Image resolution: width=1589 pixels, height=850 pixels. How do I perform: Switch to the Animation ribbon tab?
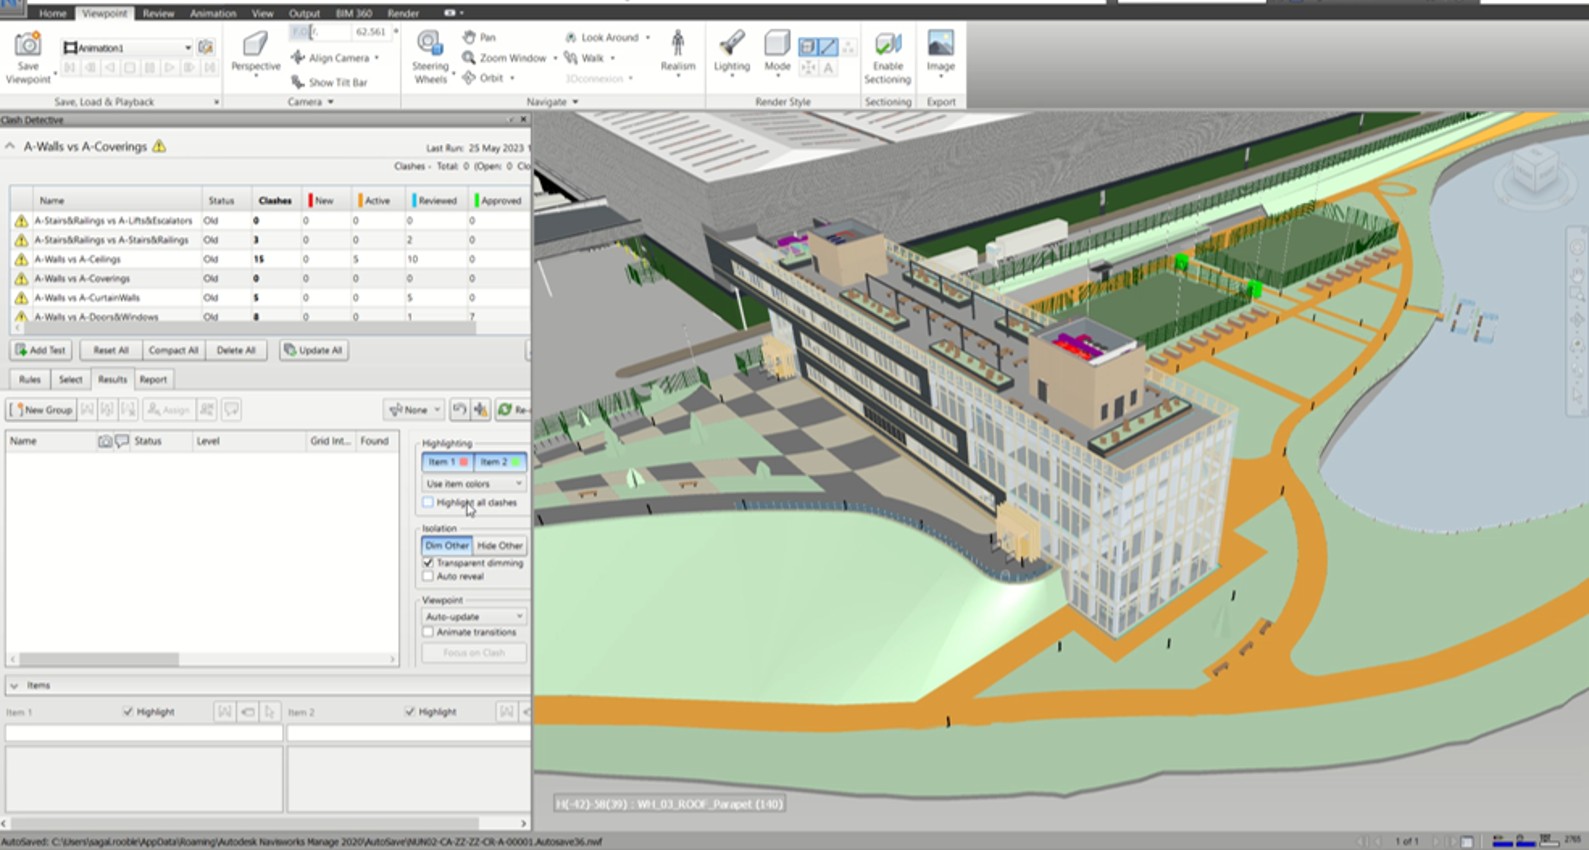point(213,13)
